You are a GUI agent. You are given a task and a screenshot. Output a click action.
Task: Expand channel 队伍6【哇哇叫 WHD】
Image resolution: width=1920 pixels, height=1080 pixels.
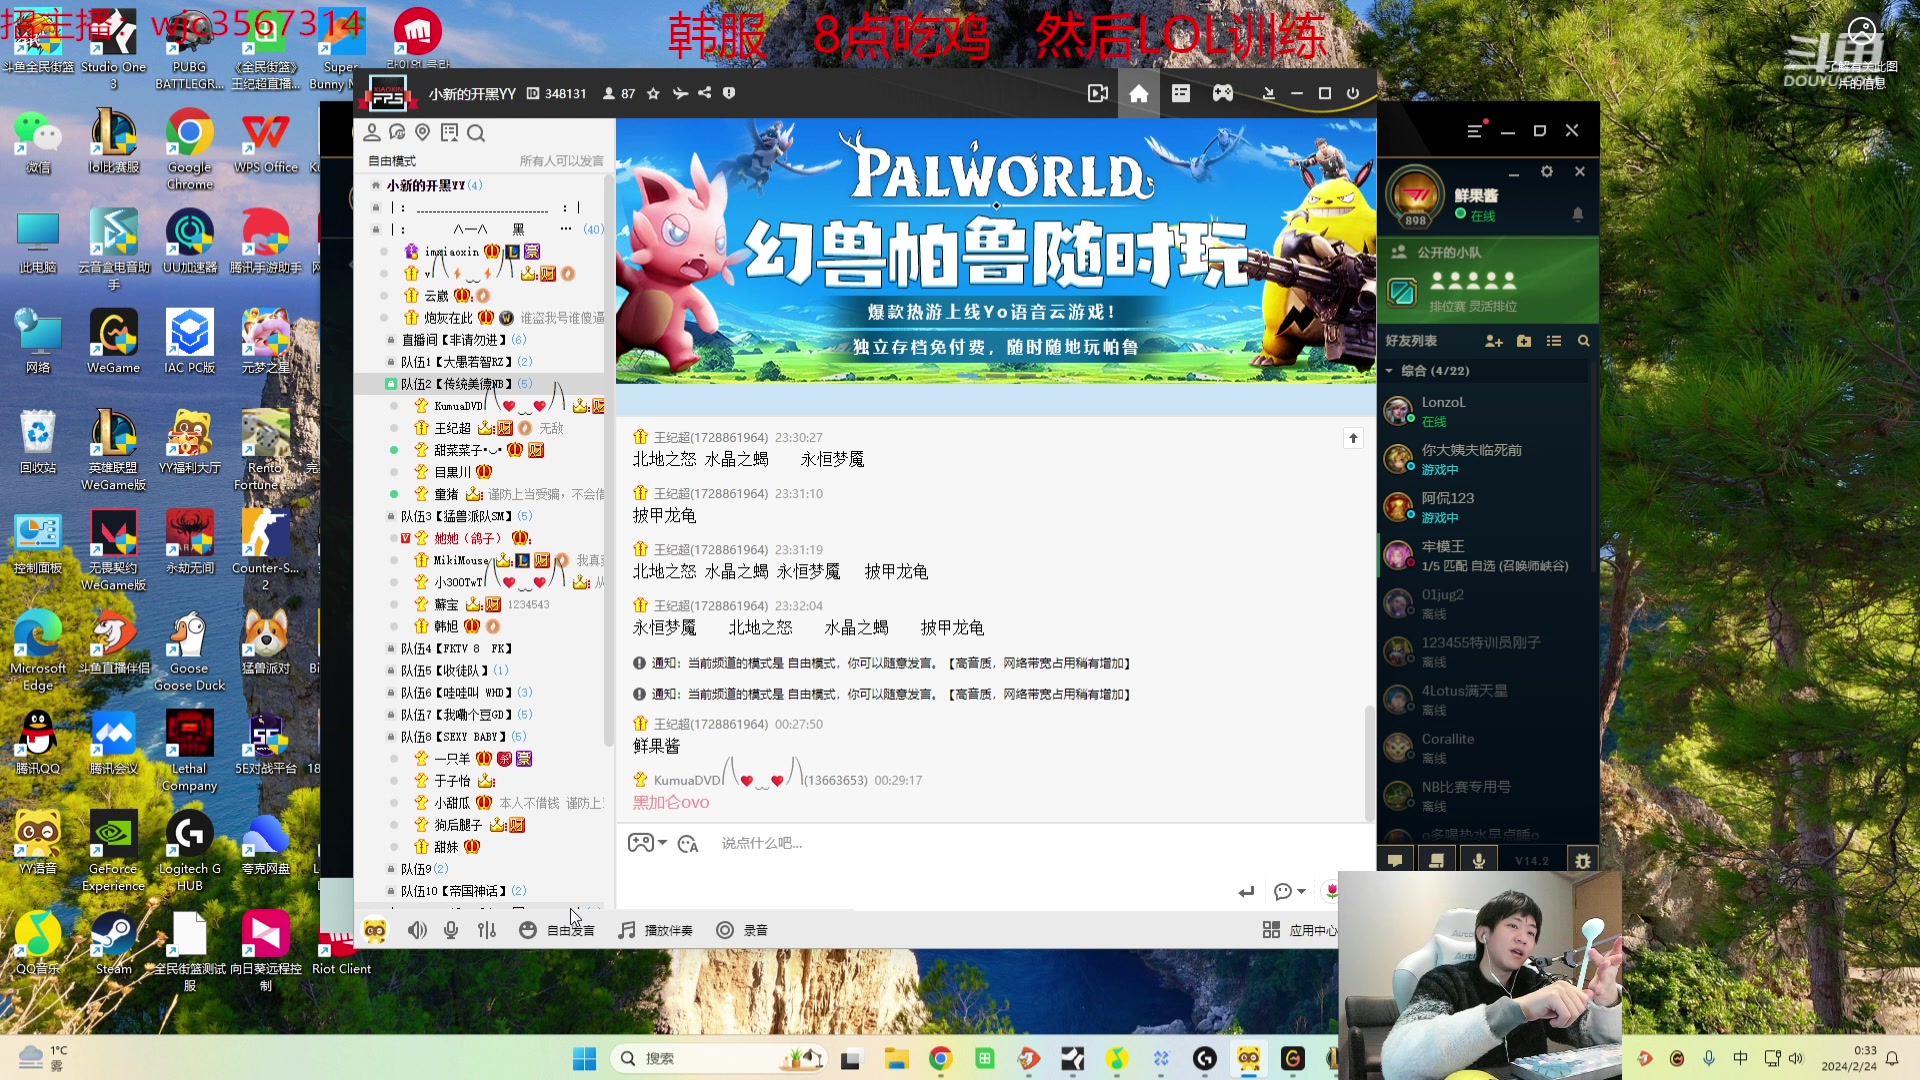(x=466, y=692)
